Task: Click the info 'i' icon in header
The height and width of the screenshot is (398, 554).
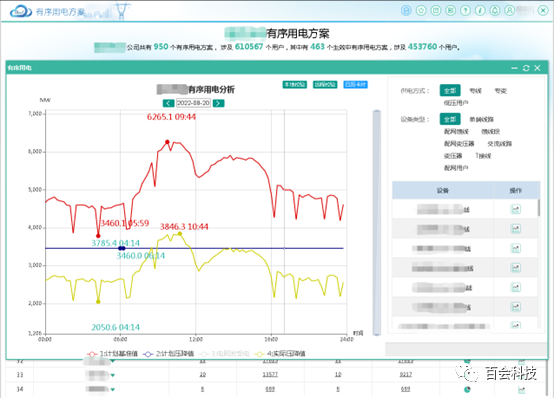Action: 480,11
